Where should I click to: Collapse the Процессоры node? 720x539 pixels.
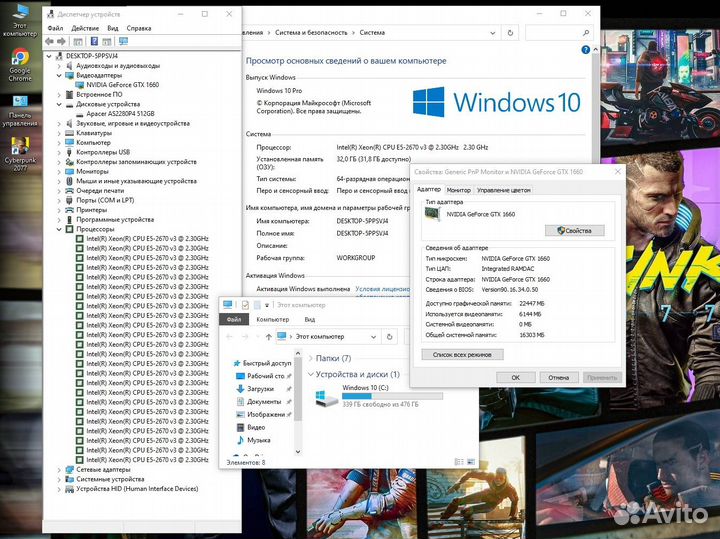tap(59, 229)
